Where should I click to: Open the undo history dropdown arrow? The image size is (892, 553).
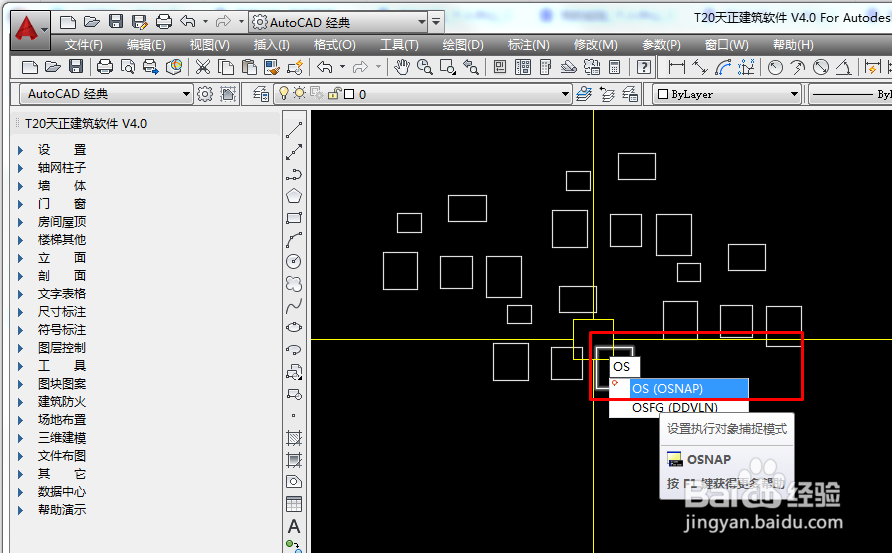342,67
